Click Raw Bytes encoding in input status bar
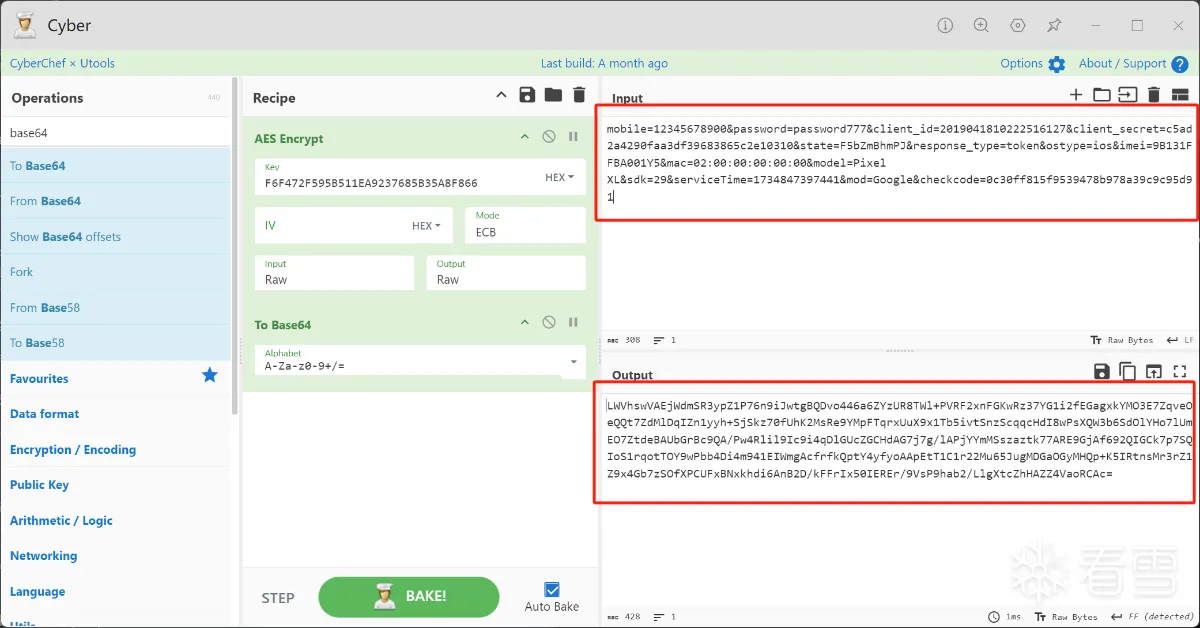 1121,340
